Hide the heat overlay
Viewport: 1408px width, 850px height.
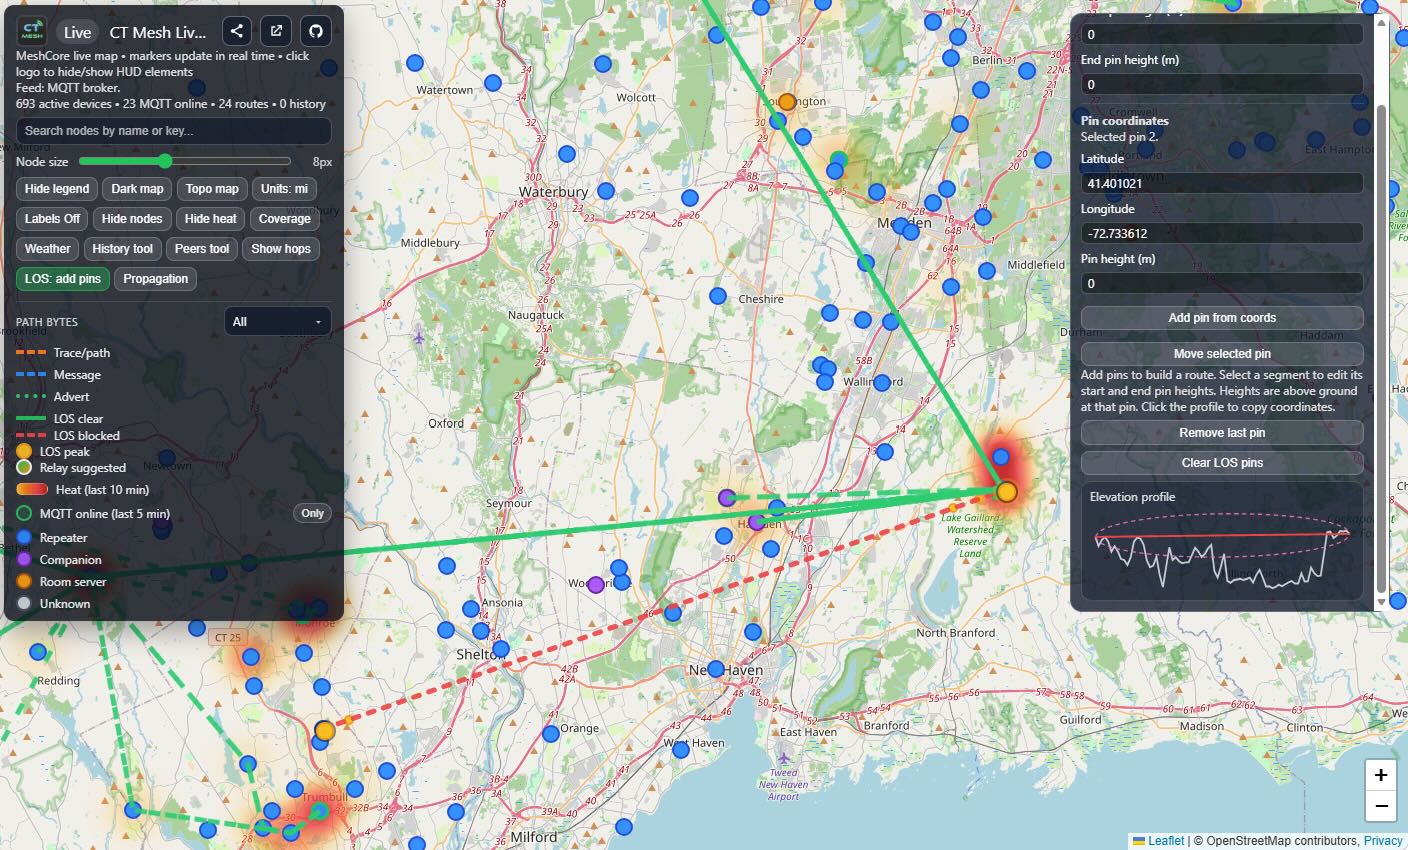(x=211, y=219)
